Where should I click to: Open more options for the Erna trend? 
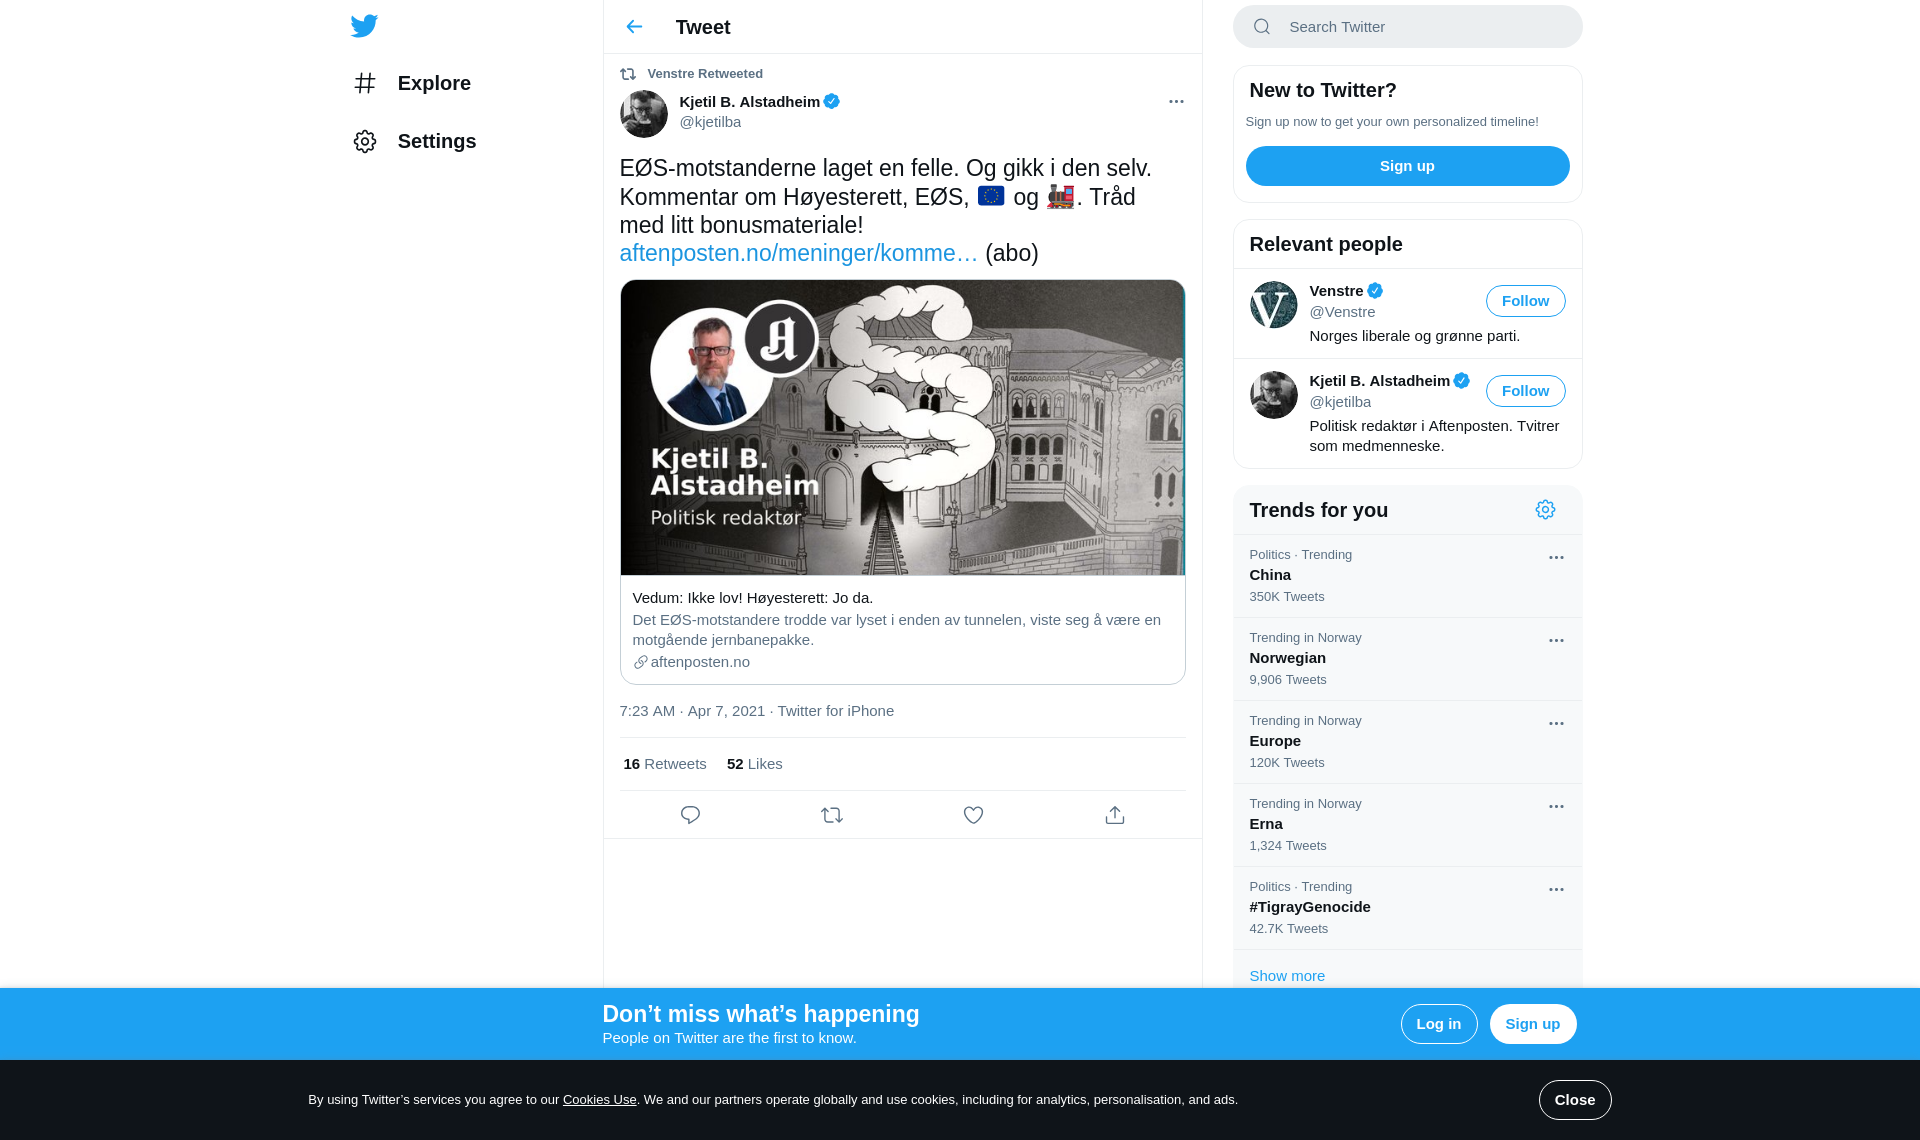(x=1555, y=807)
